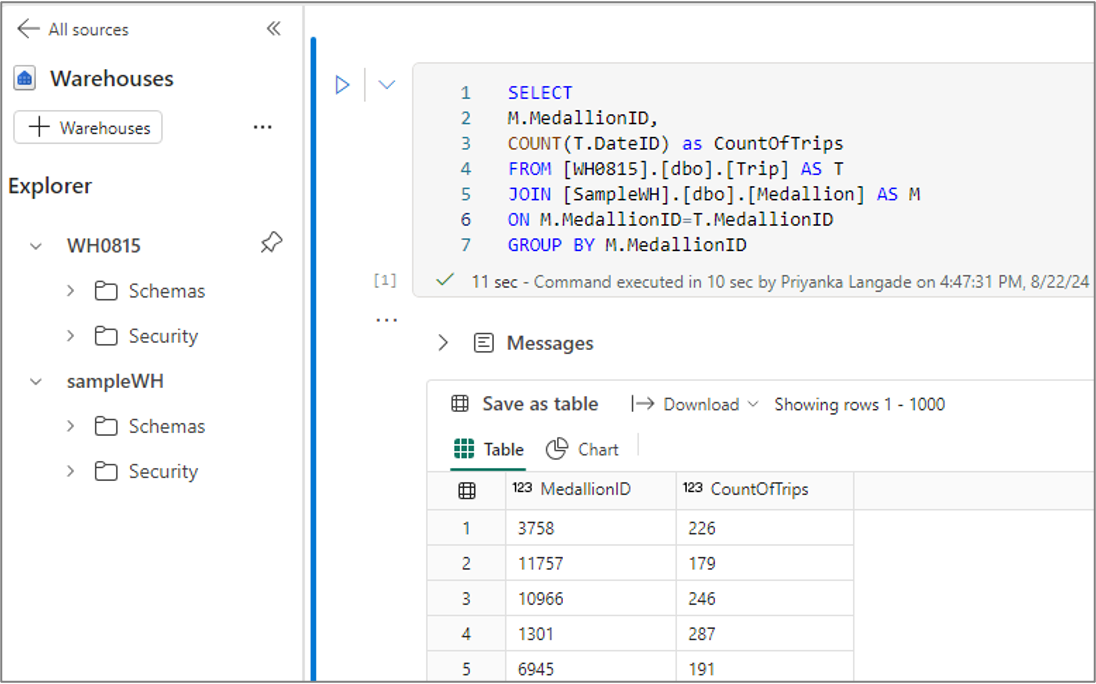1096x684 pixels.
Task: Open the cell more options ellipsis
Action: [387, 320]
